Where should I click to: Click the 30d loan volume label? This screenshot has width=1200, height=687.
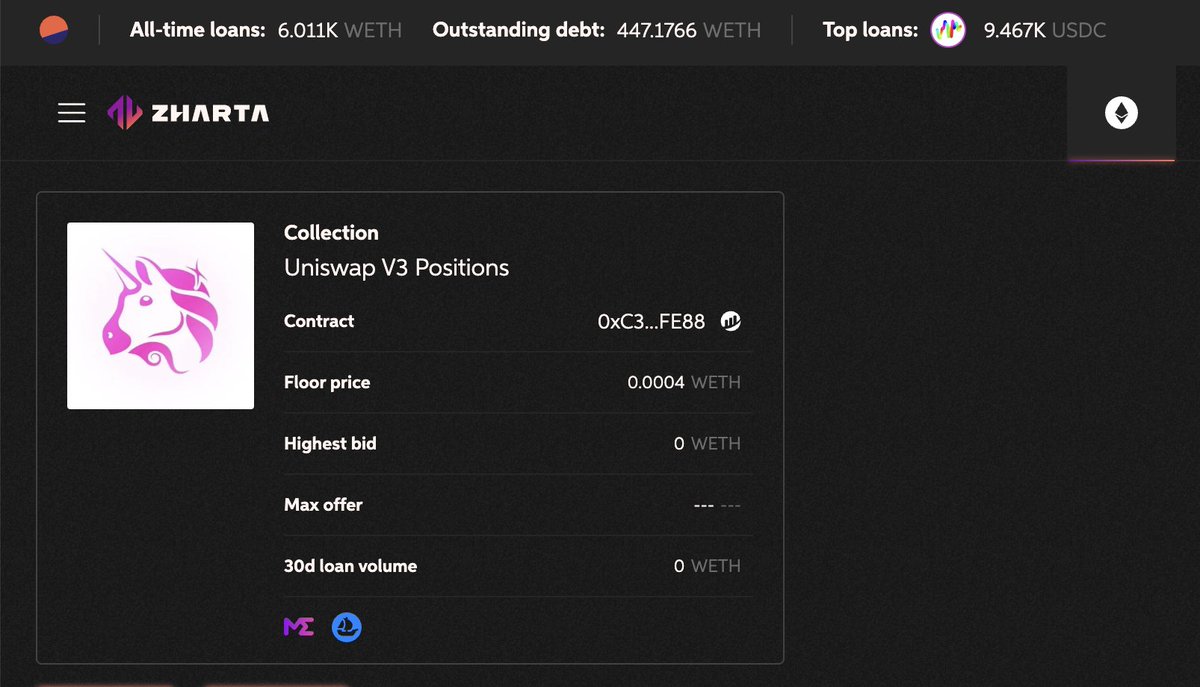coord(350,566)
